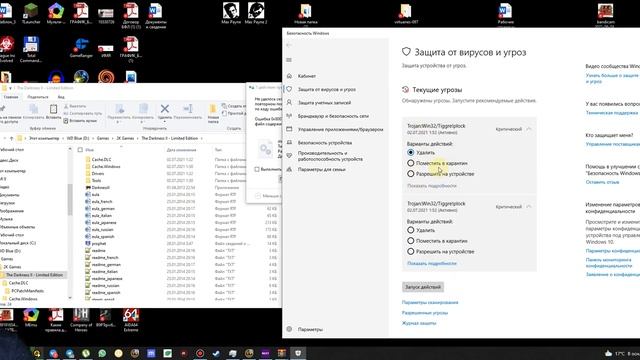
Task: Switch to Главная tab in Explorer ribbon
Action: click(11, 97)
